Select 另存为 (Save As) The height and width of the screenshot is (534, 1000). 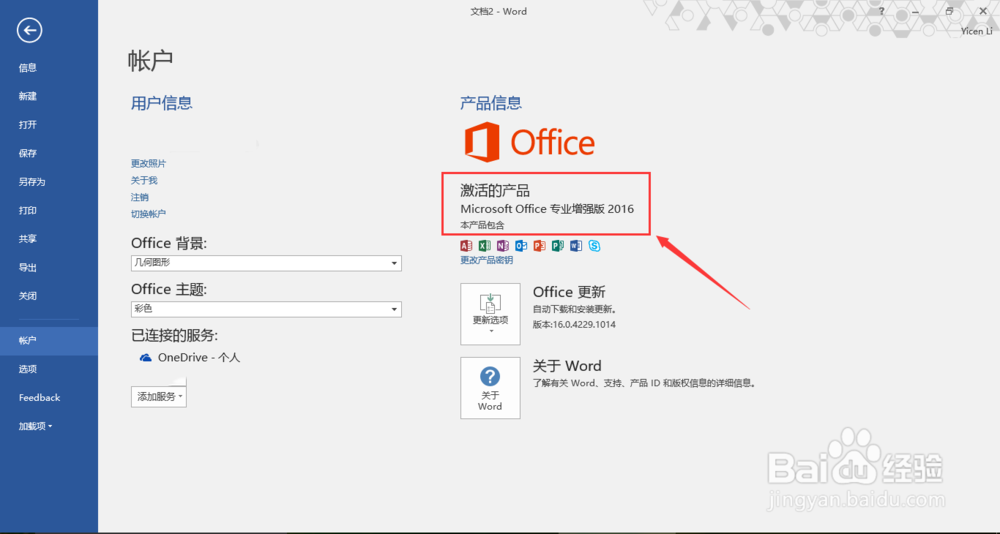(32, 182)
